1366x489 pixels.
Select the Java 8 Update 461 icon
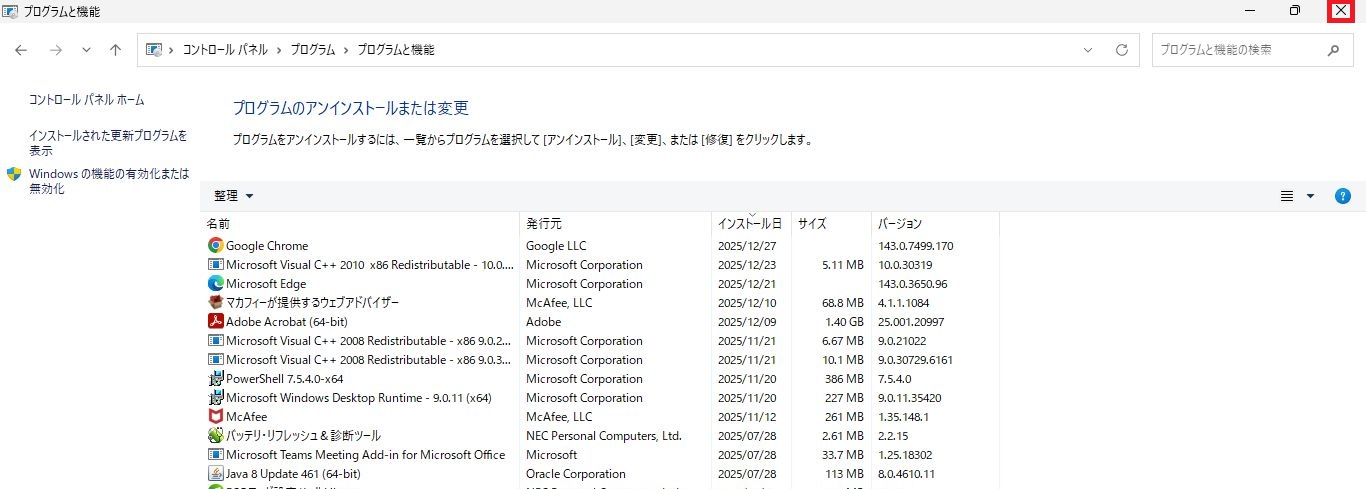click(x=215, y=474)
